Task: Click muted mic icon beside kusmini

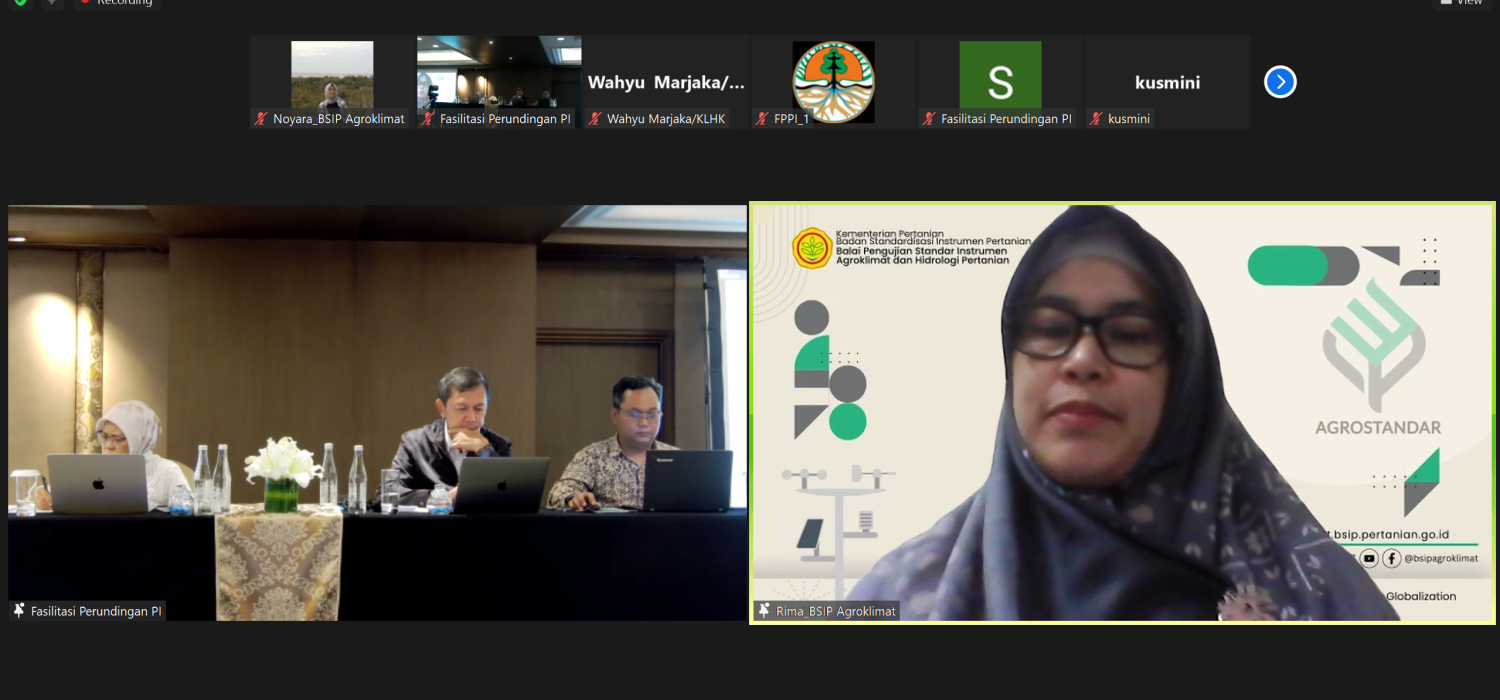Action: point(1096,119)
